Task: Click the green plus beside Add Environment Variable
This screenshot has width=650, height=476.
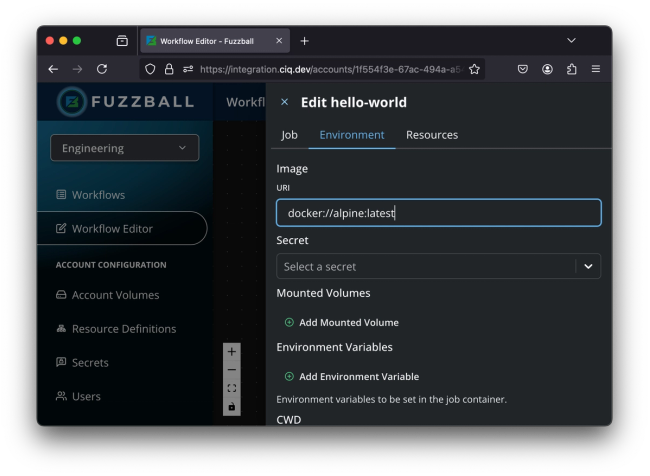Action: pyautogui.click(x=289, y=376)
